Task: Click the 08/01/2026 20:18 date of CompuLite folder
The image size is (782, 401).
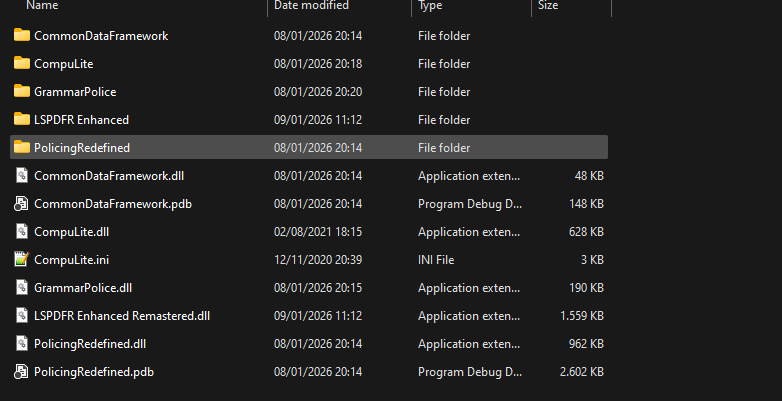Action: [x=318, y=64]
